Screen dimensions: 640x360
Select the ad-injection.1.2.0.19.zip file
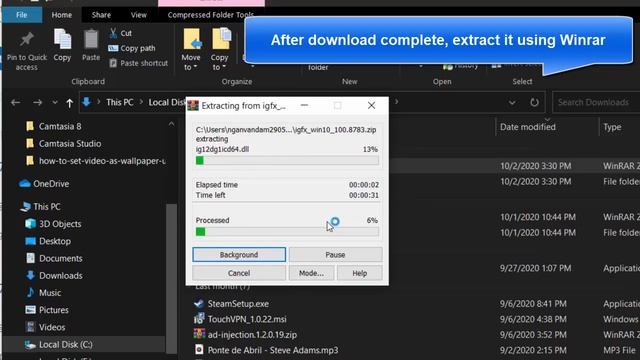[252, 334]
